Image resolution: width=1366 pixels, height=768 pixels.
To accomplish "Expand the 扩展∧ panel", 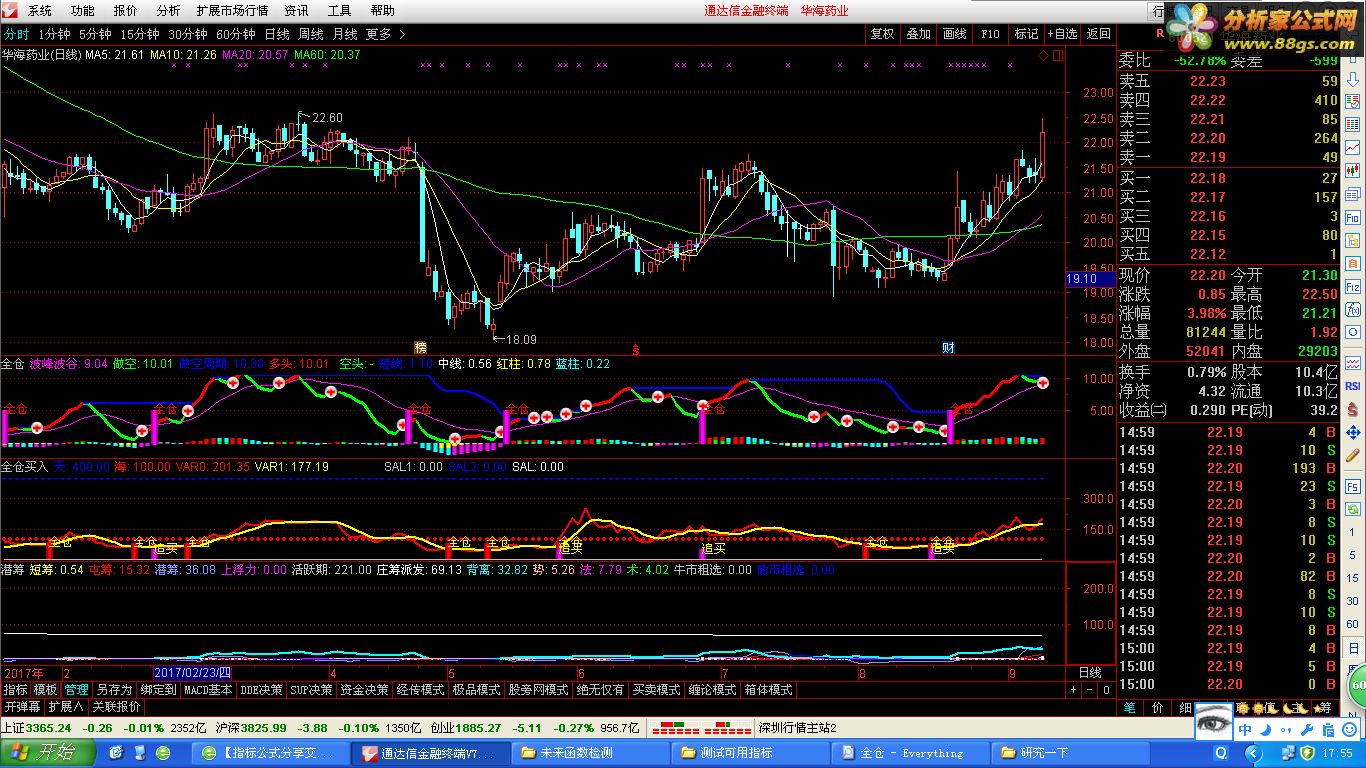I will pos(66,706).
